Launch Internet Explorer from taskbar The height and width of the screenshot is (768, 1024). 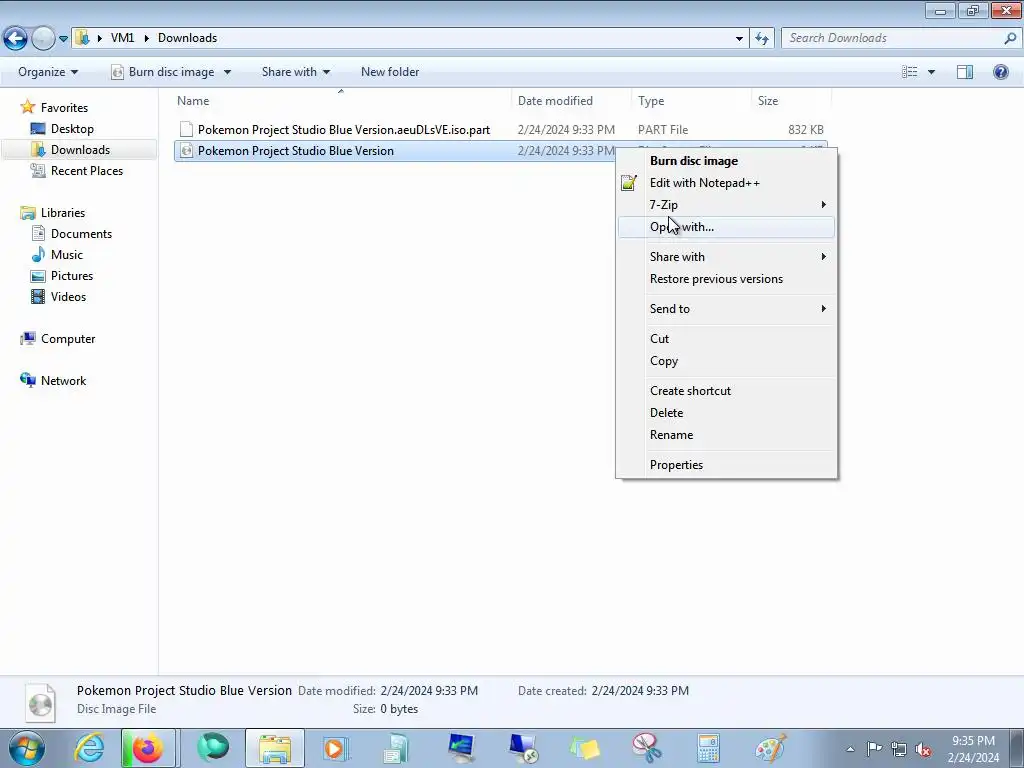point(89,748)
